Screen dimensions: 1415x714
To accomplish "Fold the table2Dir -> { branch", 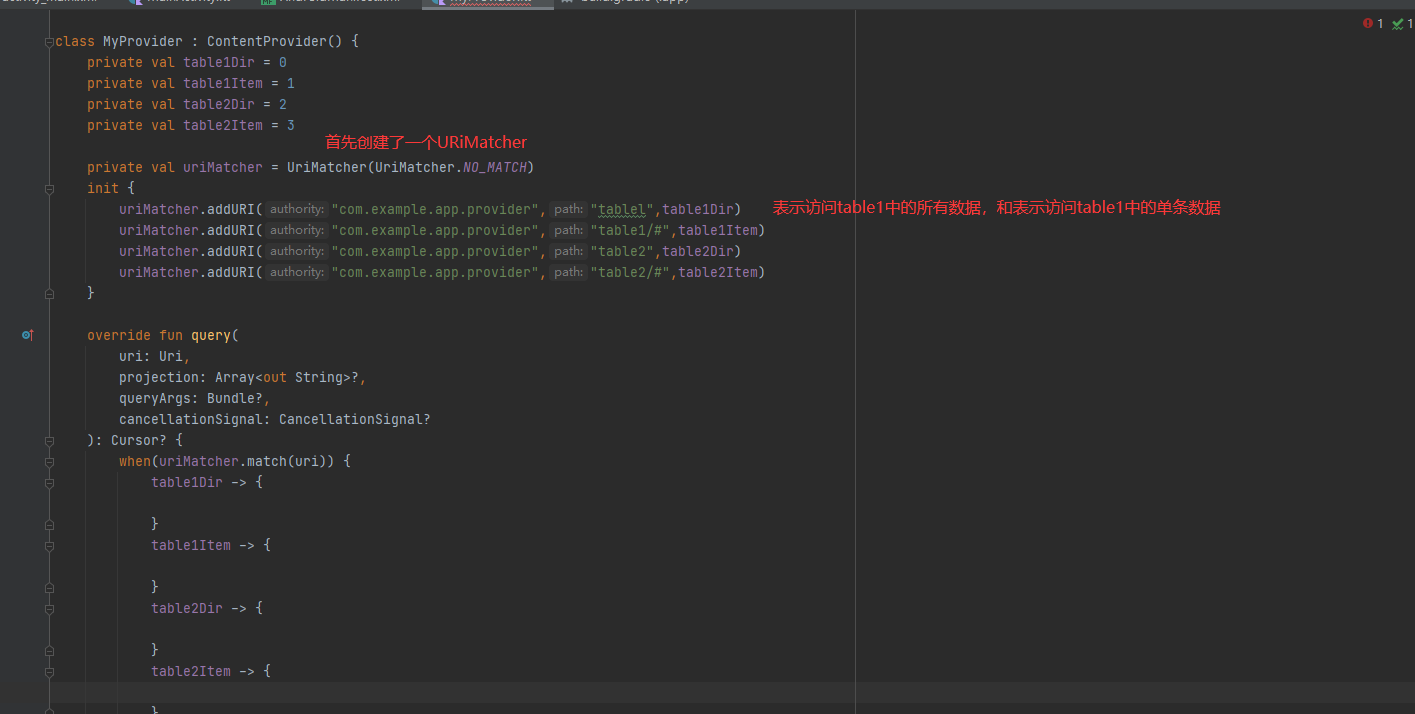I will tap(48, 608).
